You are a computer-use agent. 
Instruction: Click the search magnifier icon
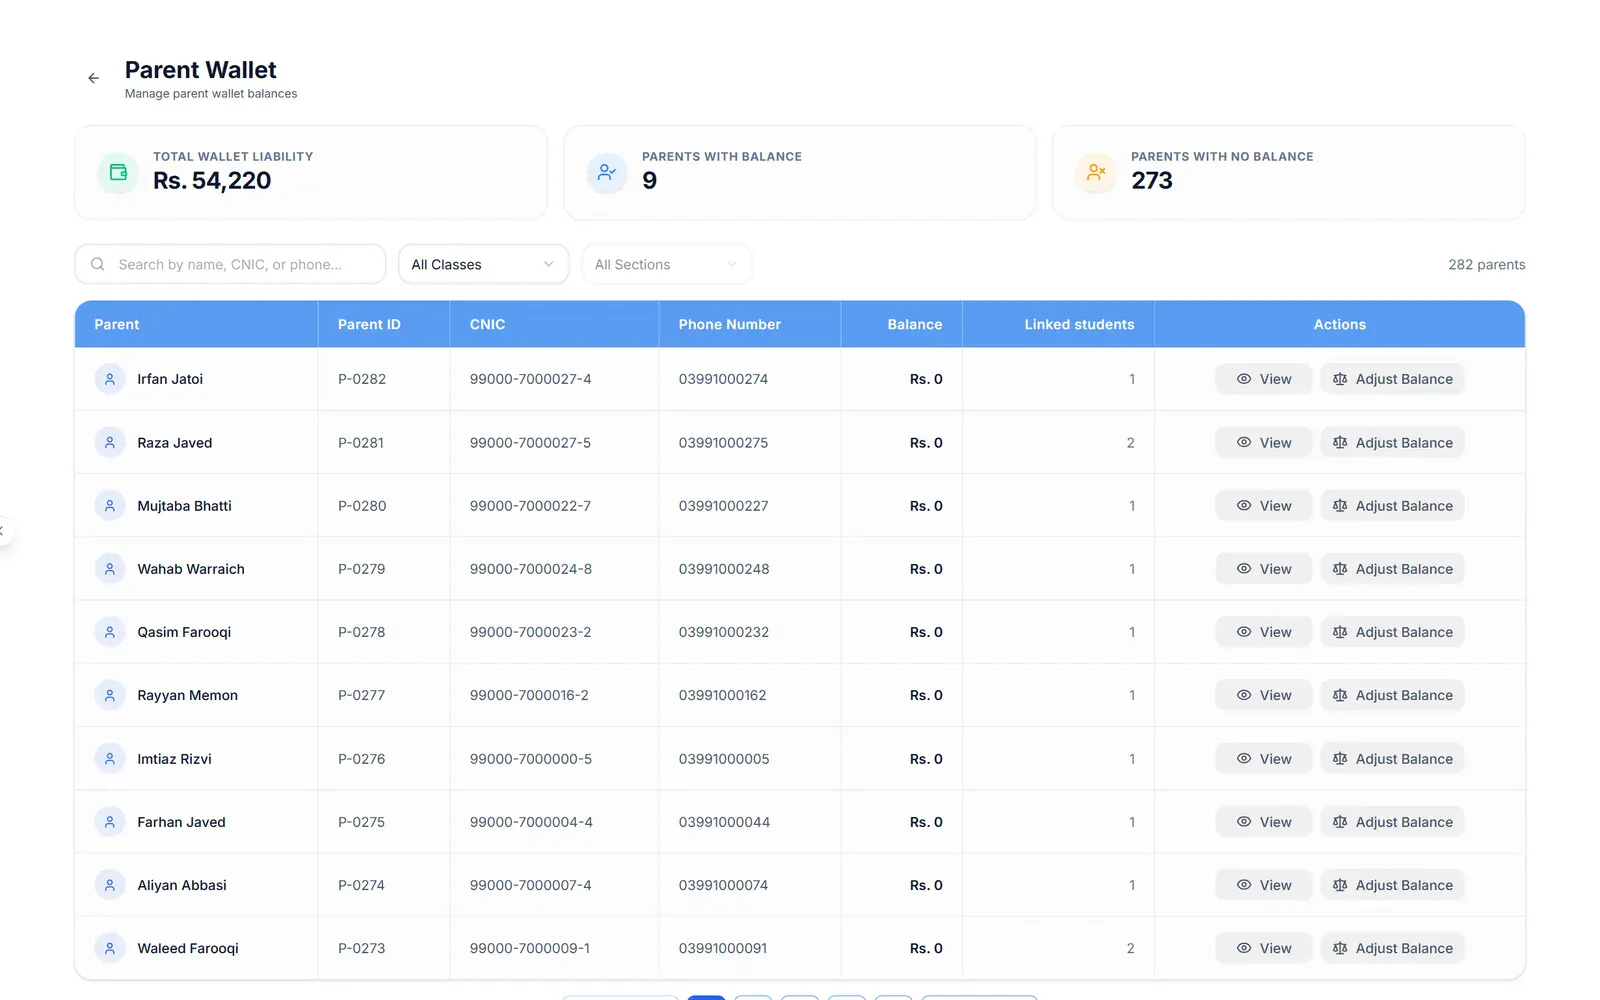click(x=98, y=264)
